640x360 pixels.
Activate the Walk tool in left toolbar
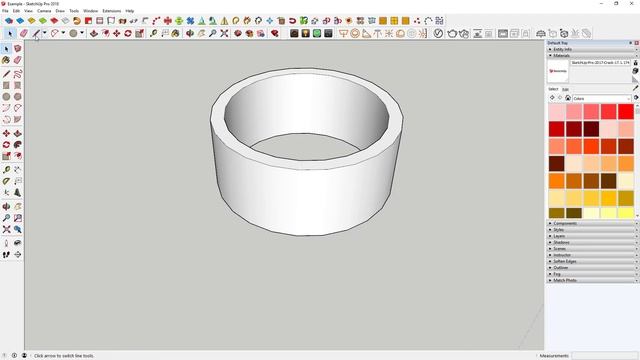(x=6, y=255)
